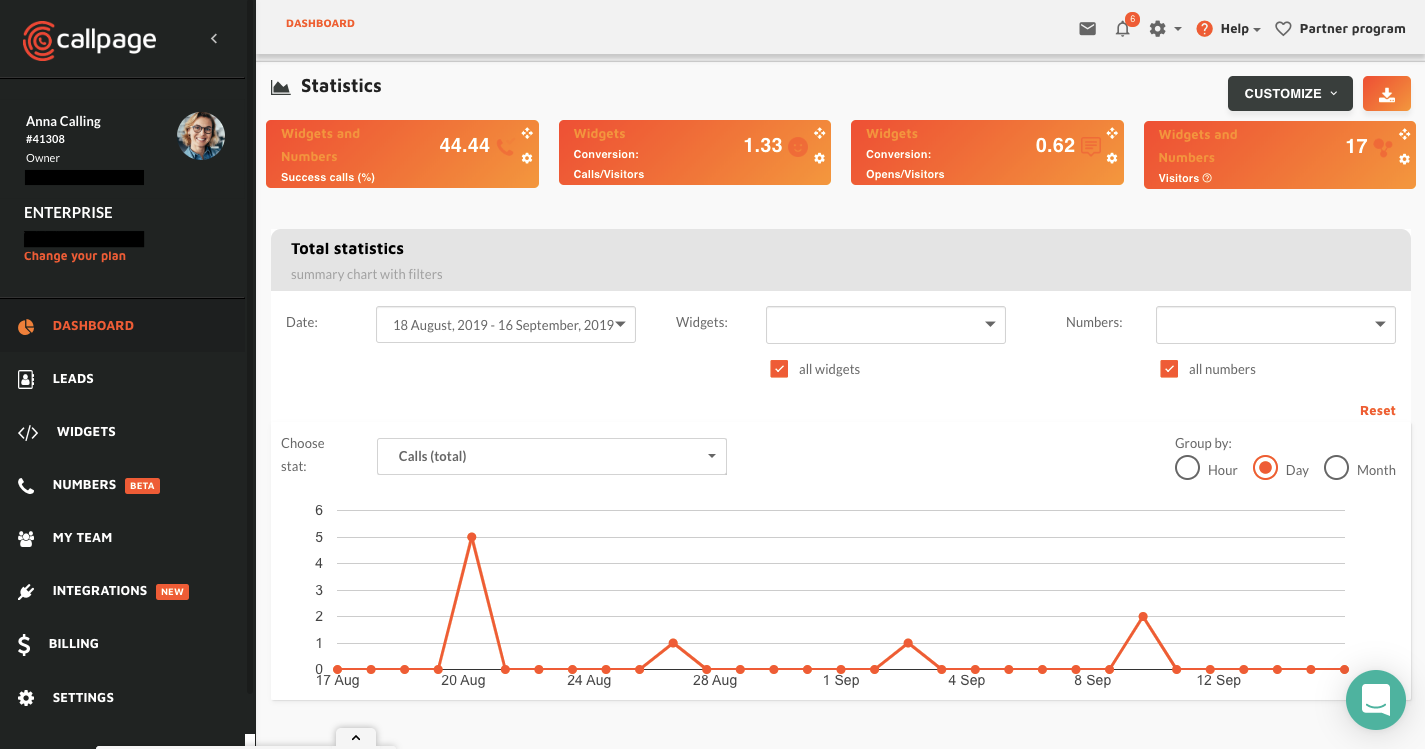Click the orange download export button
Screen dimensions: 1425x749
[x=1386, y=94]
